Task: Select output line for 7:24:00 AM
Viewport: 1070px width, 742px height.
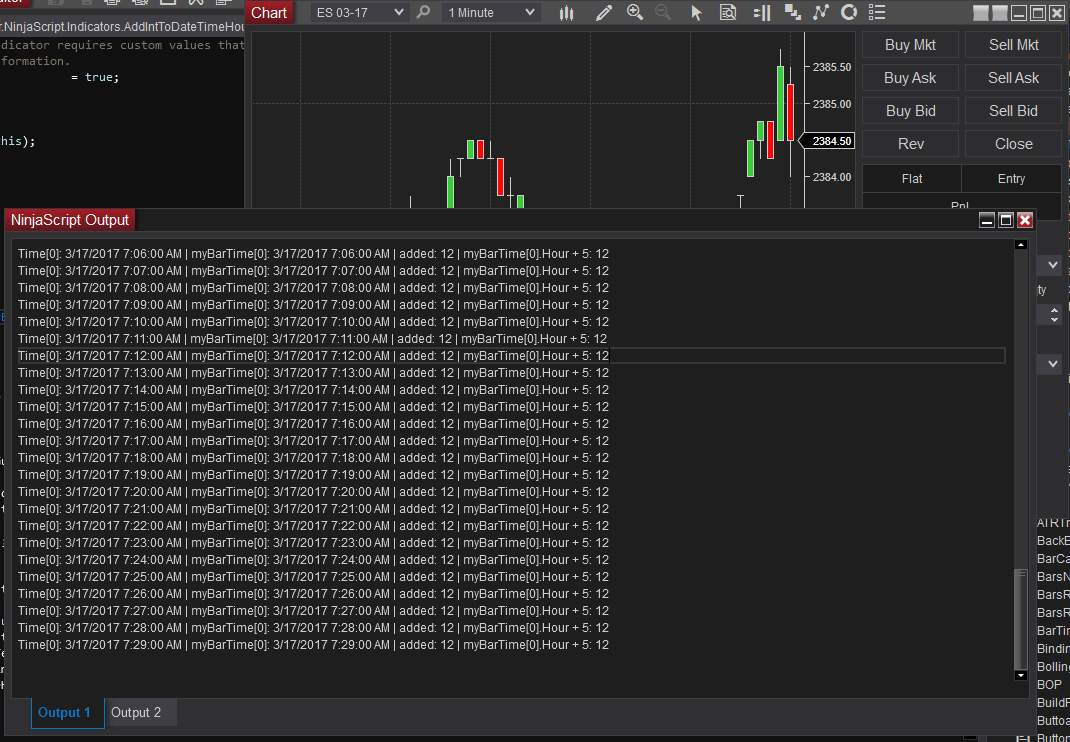Action: coord(313,560)
